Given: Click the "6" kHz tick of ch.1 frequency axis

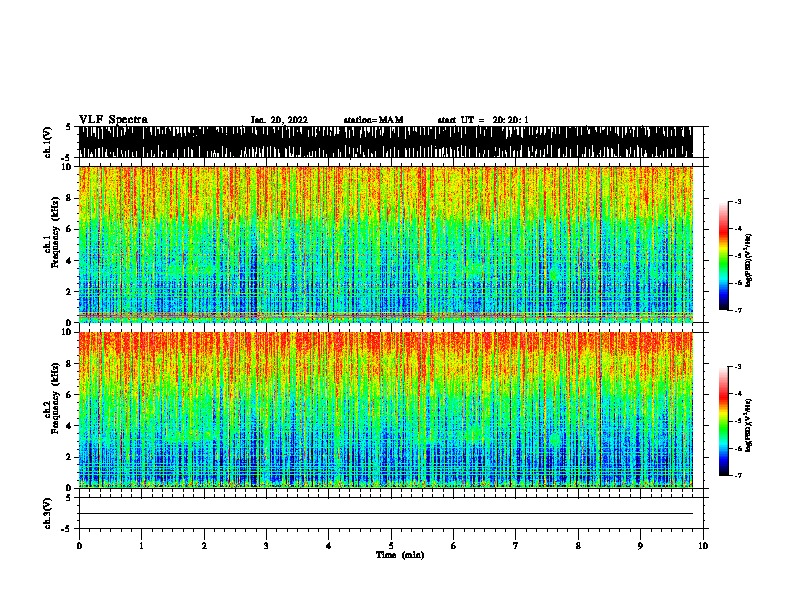Looking at the screenshot, I should pos(69,229).
